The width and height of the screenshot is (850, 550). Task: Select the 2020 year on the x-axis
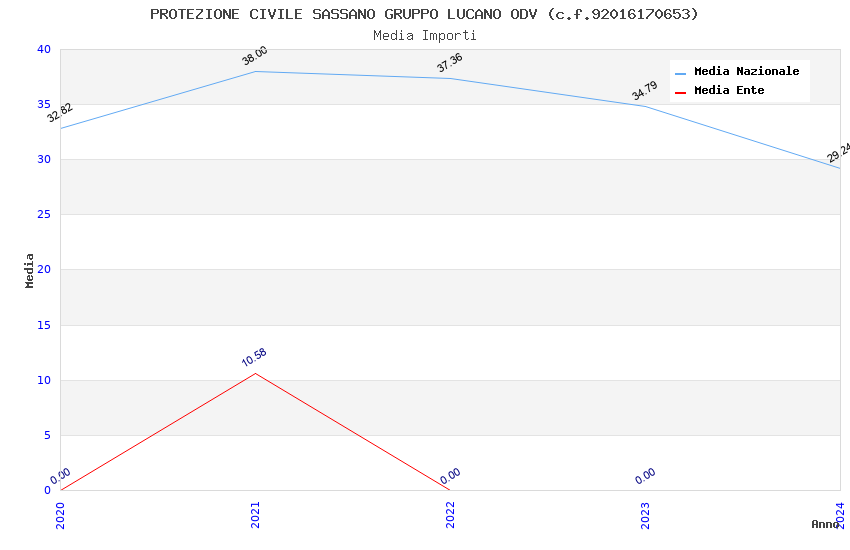coord(60,515)
